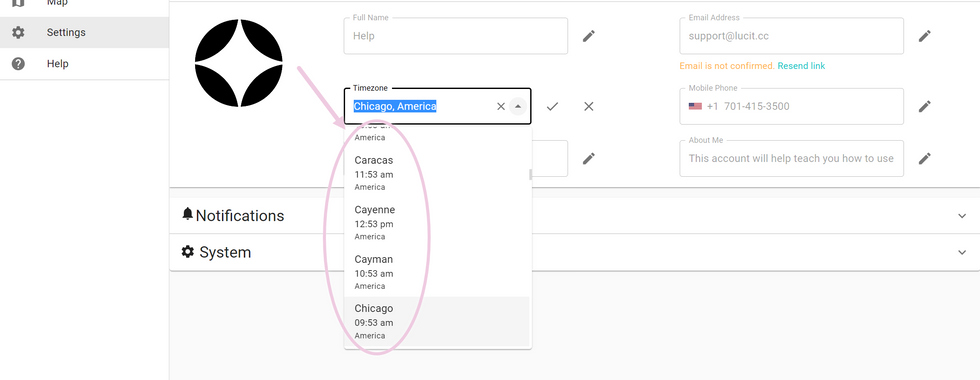Cancel timezone editing with X icon
The height and width of the screenshot is (380, 980).
pos(588,107)
